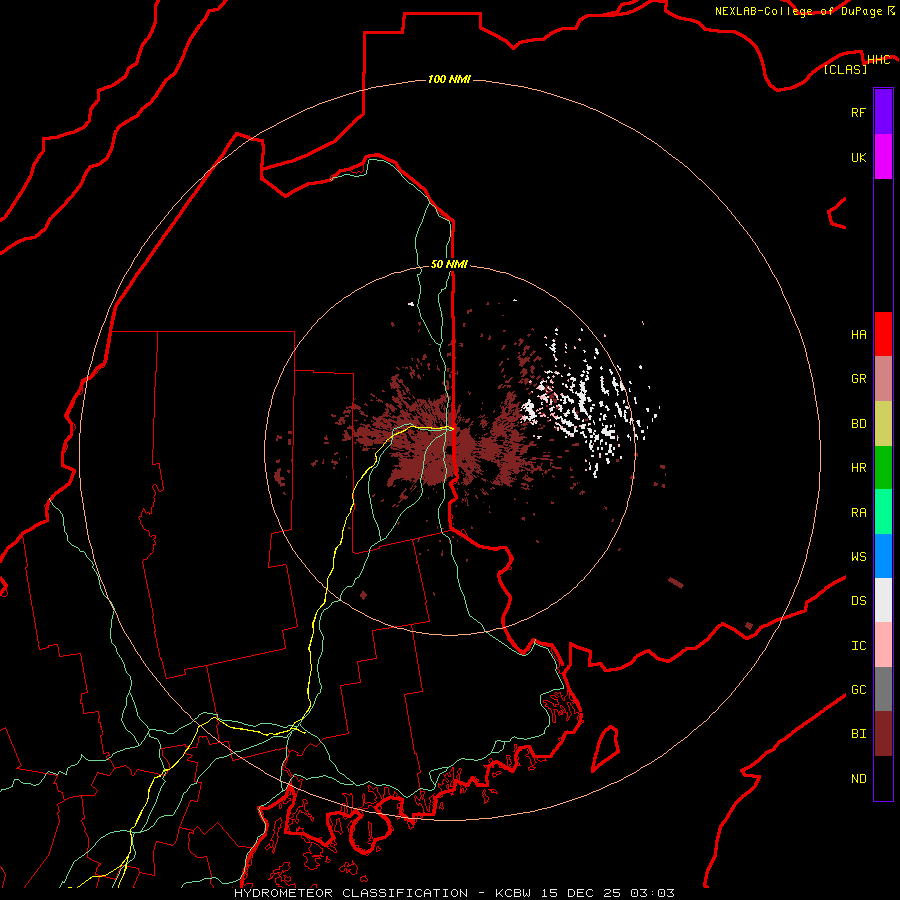Click the RF purple legend swatch
The image size is (900, 900).
pyautogui.click(x=883, y=112)
